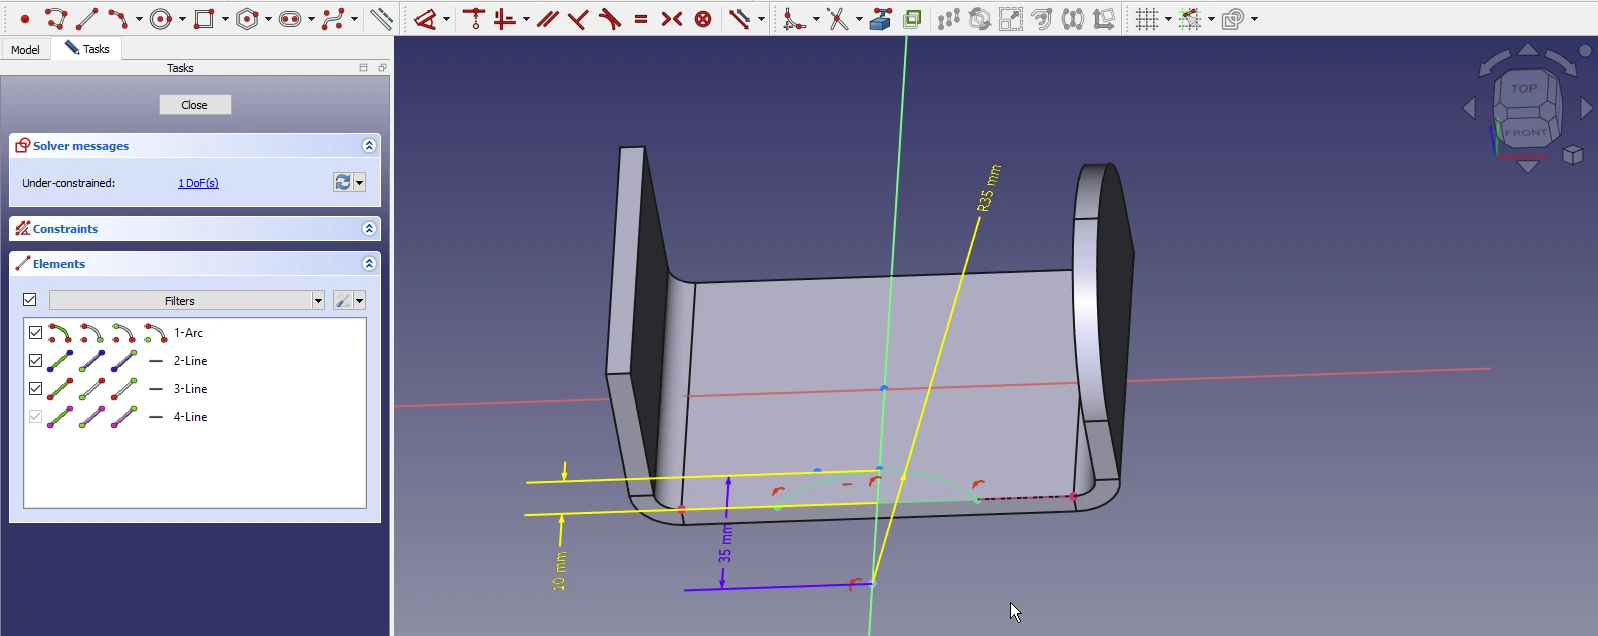Click the TOP face of navigation cube
This screenshot has width=1598, height=636.
pyautogui.click(x=1524, y=89)
